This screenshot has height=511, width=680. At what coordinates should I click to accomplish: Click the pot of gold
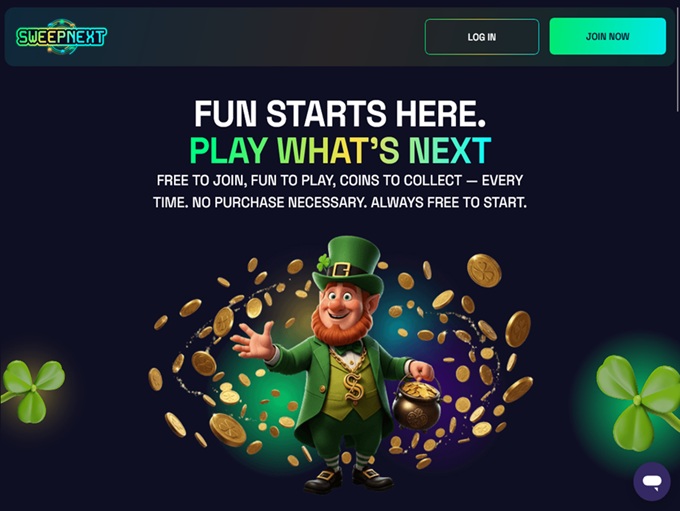tap(417, 404)
